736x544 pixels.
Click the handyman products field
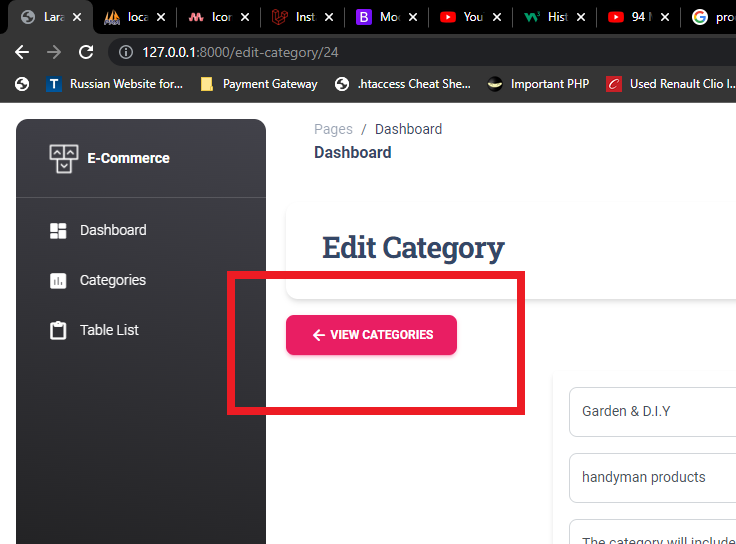[x=652, y=477]
